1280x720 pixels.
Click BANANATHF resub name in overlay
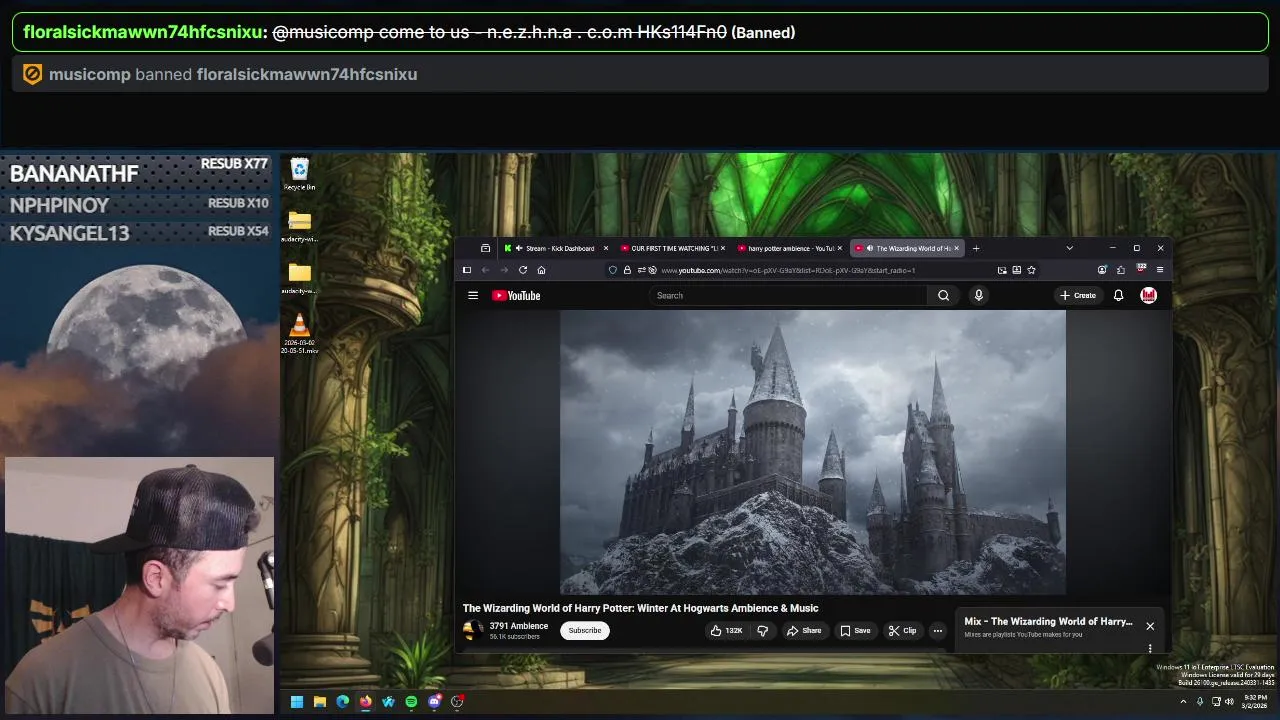[74, 173]
